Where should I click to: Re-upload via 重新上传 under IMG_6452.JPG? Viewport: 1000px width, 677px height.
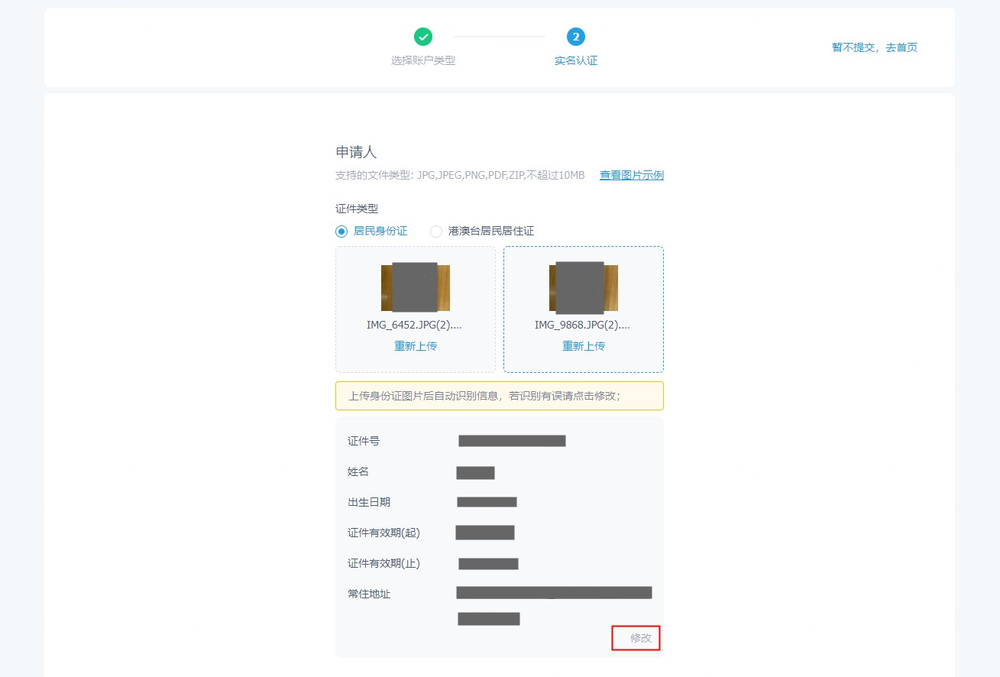point(415,346)
